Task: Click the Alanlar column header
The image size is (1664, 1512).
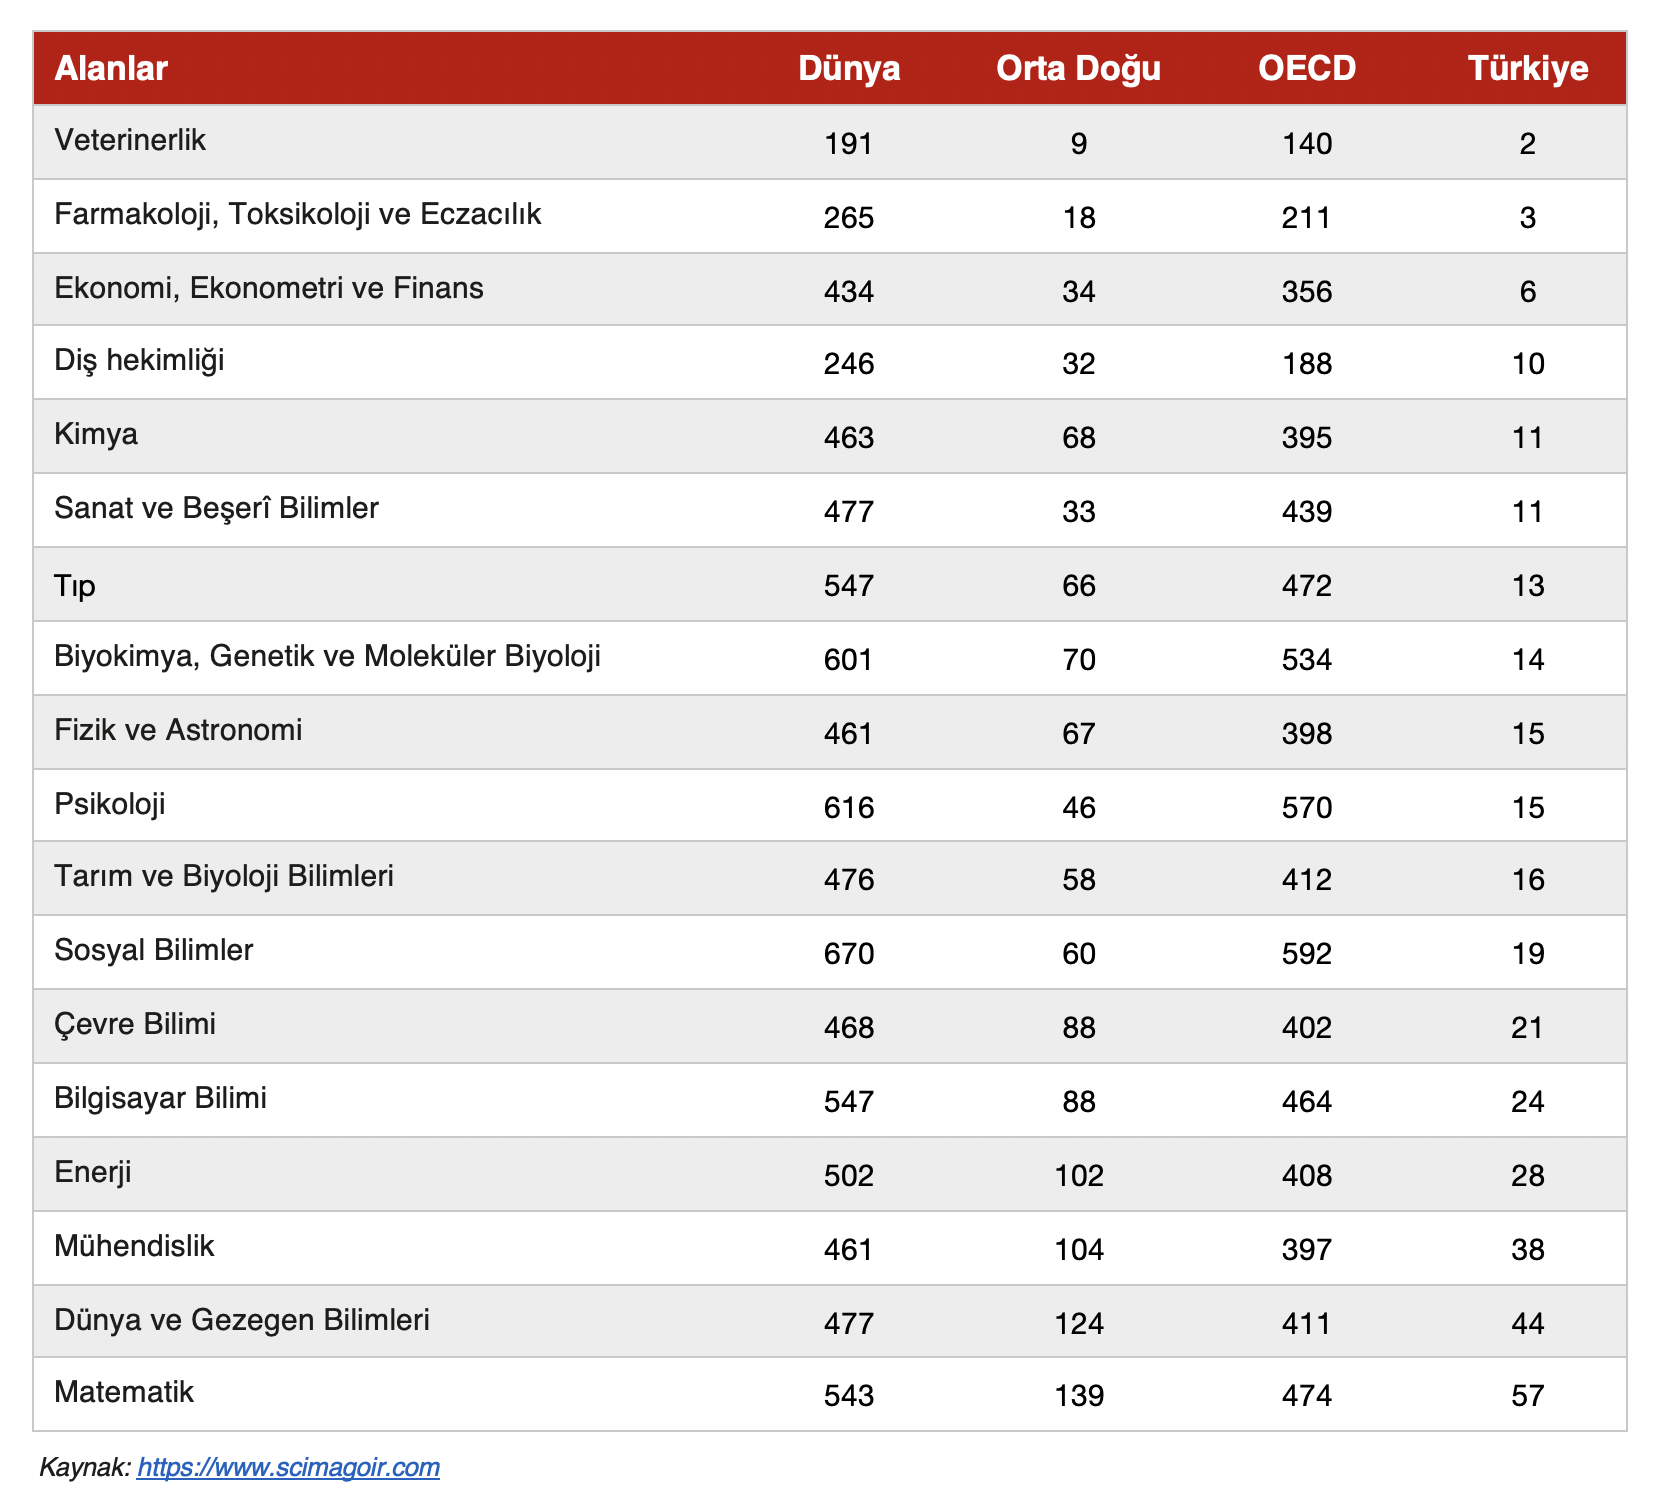Action: pos(111,68)
